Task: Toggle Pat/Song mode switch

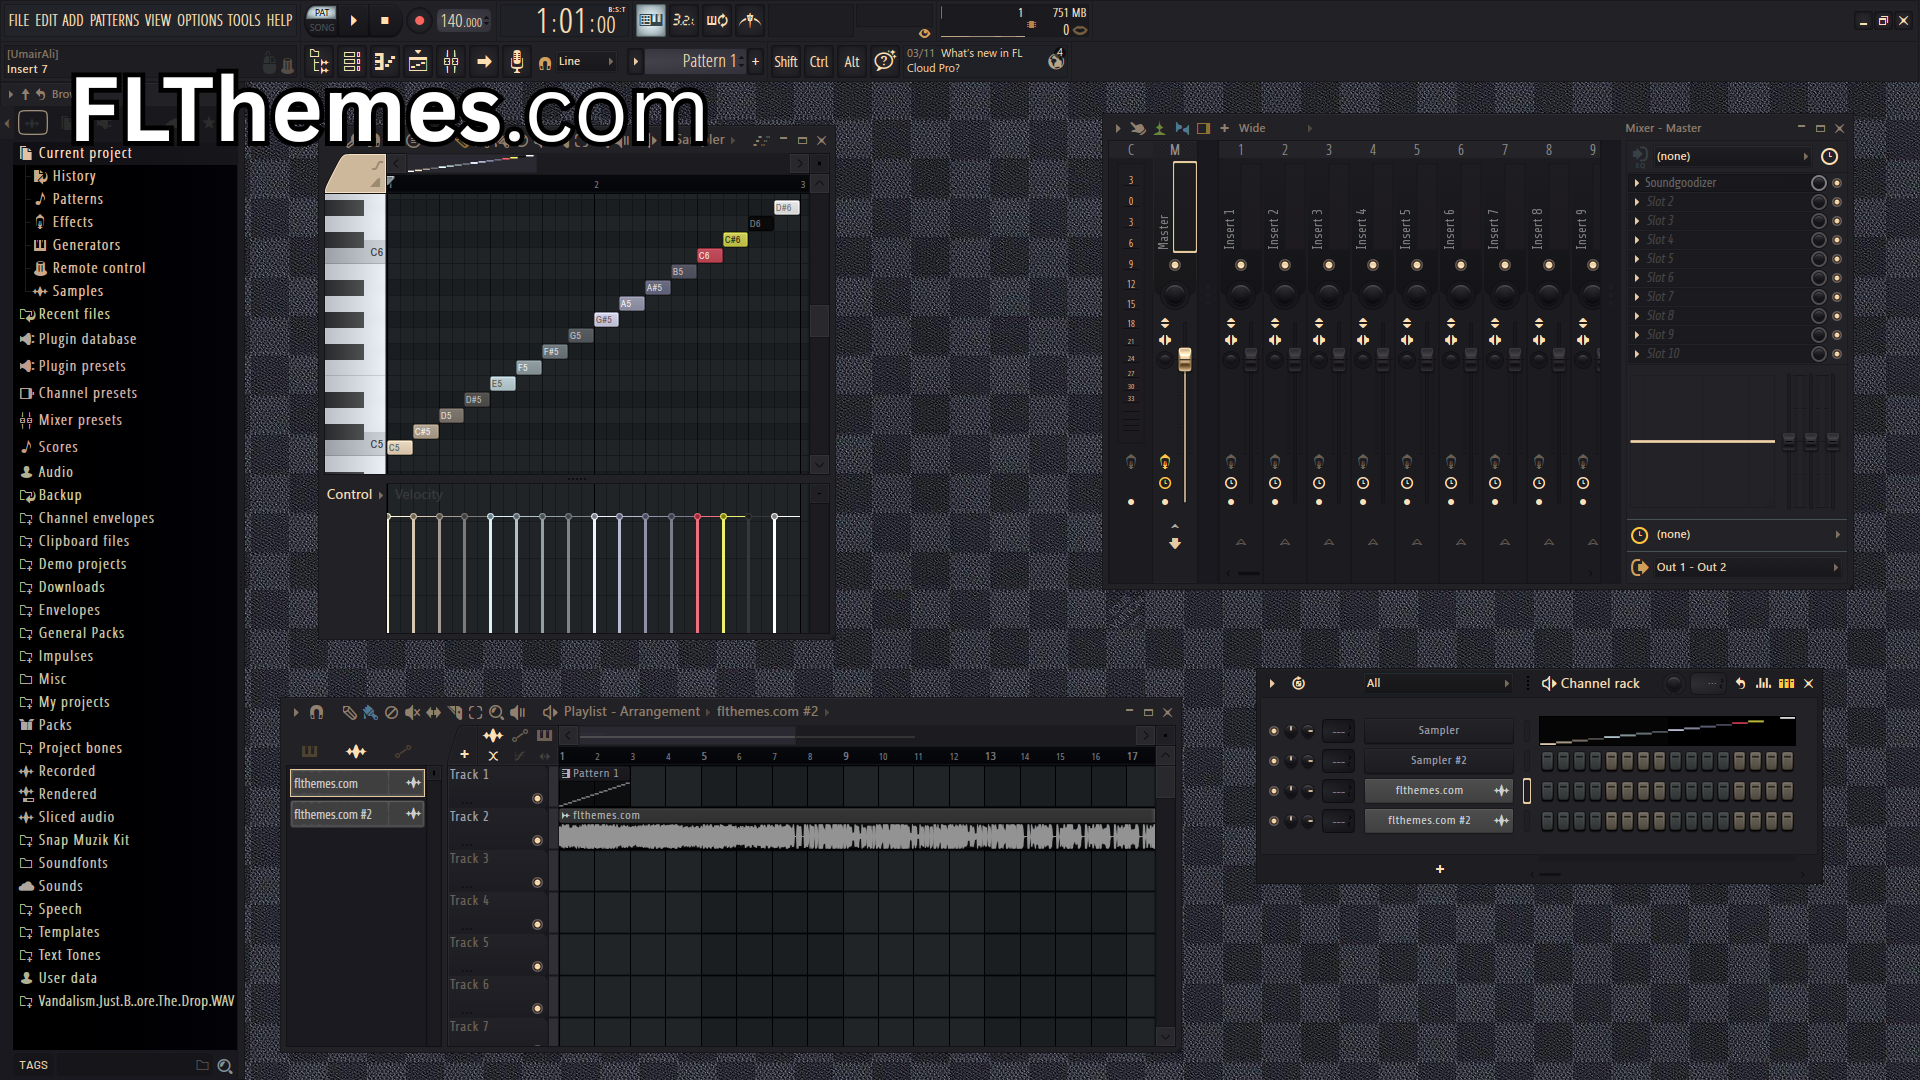Action: 322,20
